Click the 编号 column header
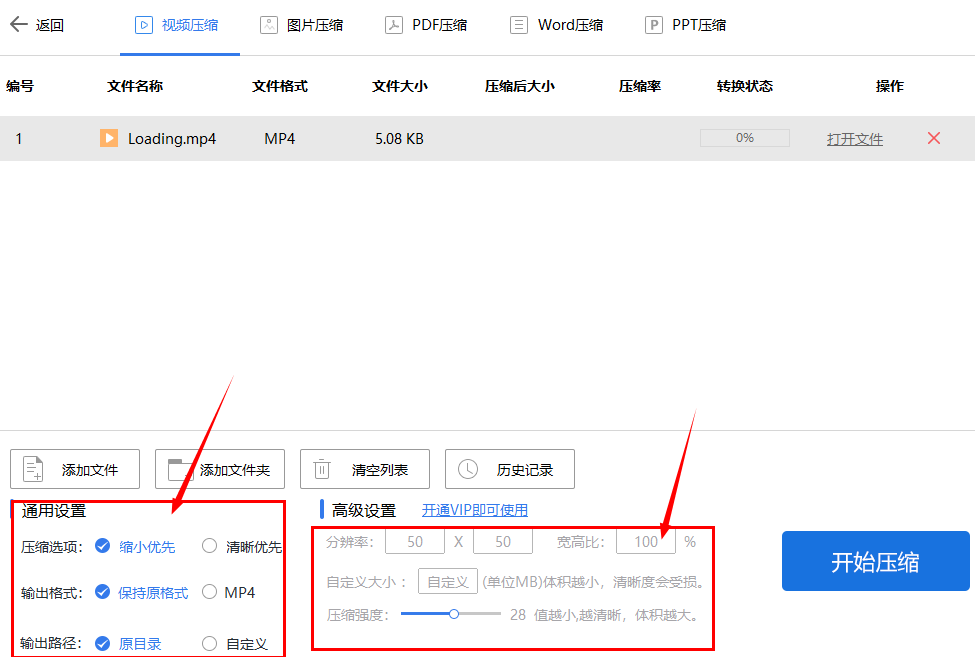The image size is (975, 657). [20, 86]
